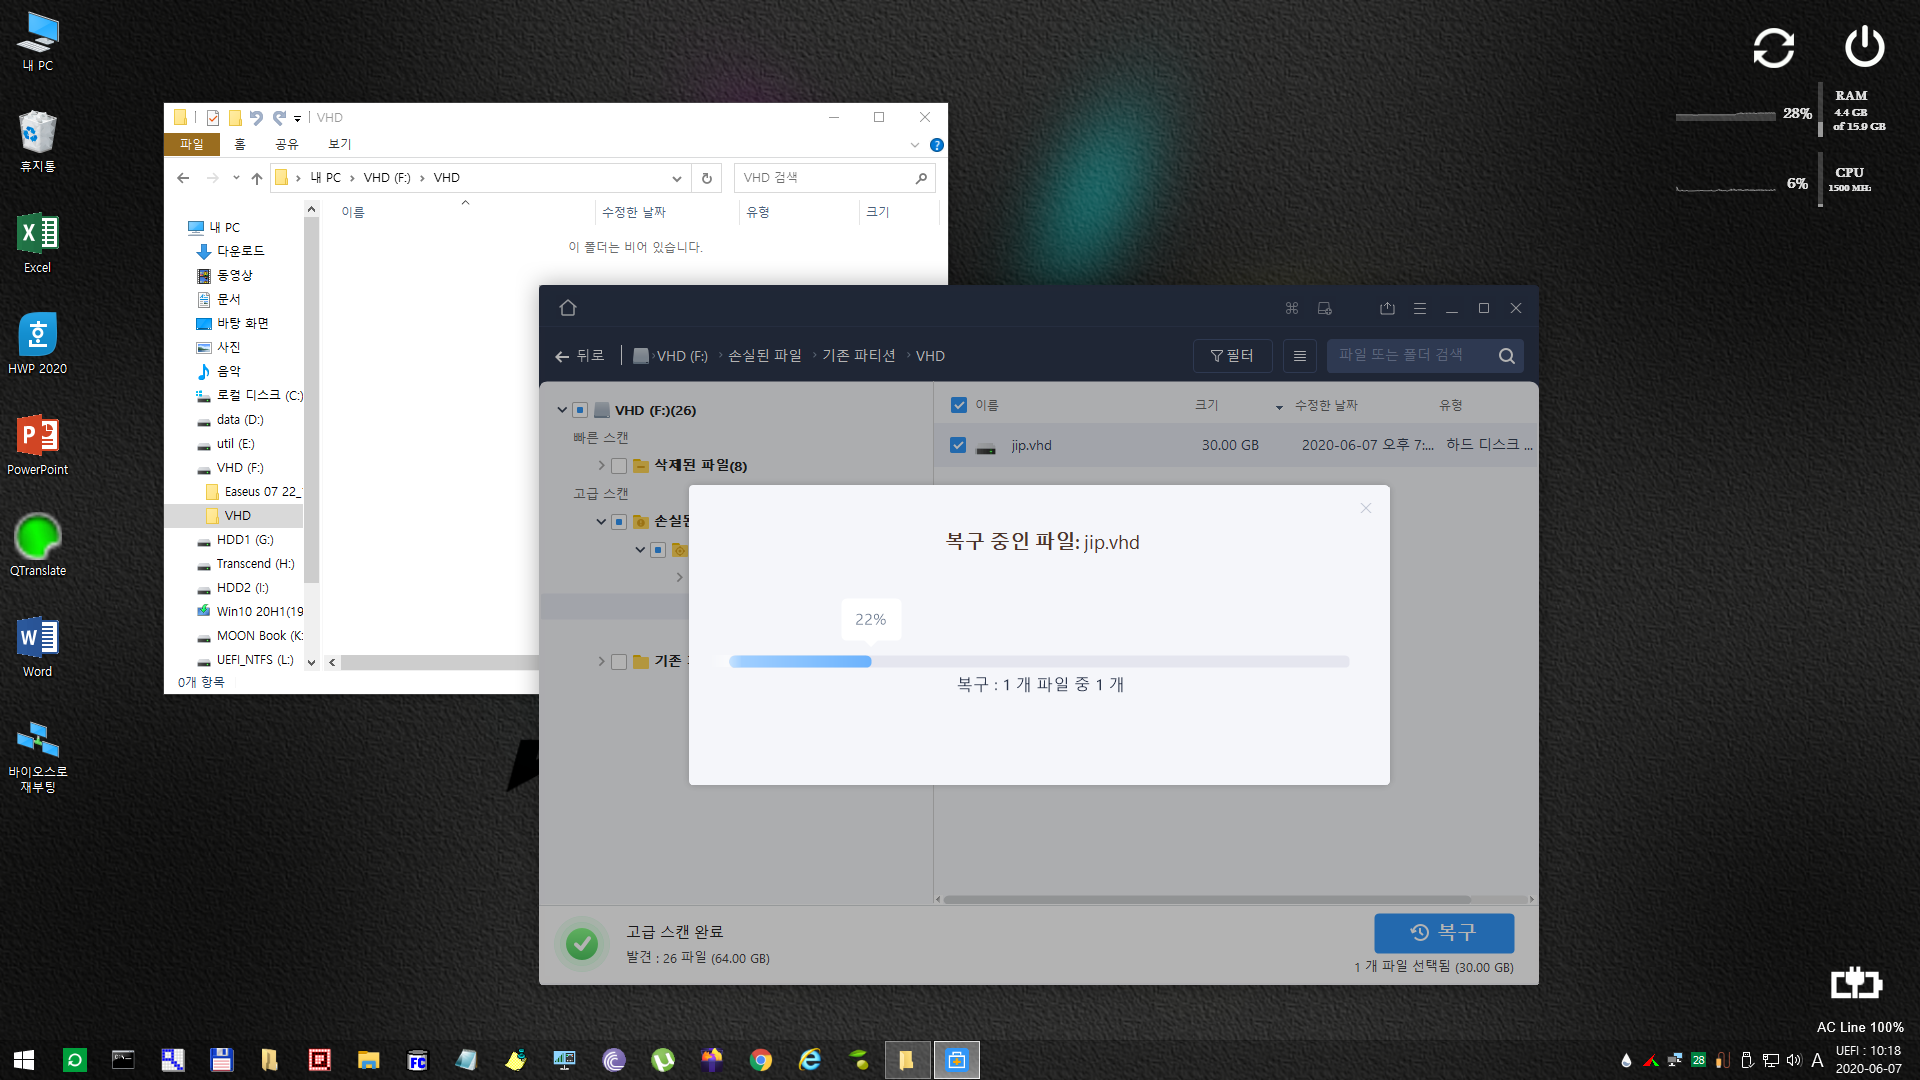The image size is (1920, 1080).
Task: Click the Explorer help question mark icon
Action: [x=936, y=145]
